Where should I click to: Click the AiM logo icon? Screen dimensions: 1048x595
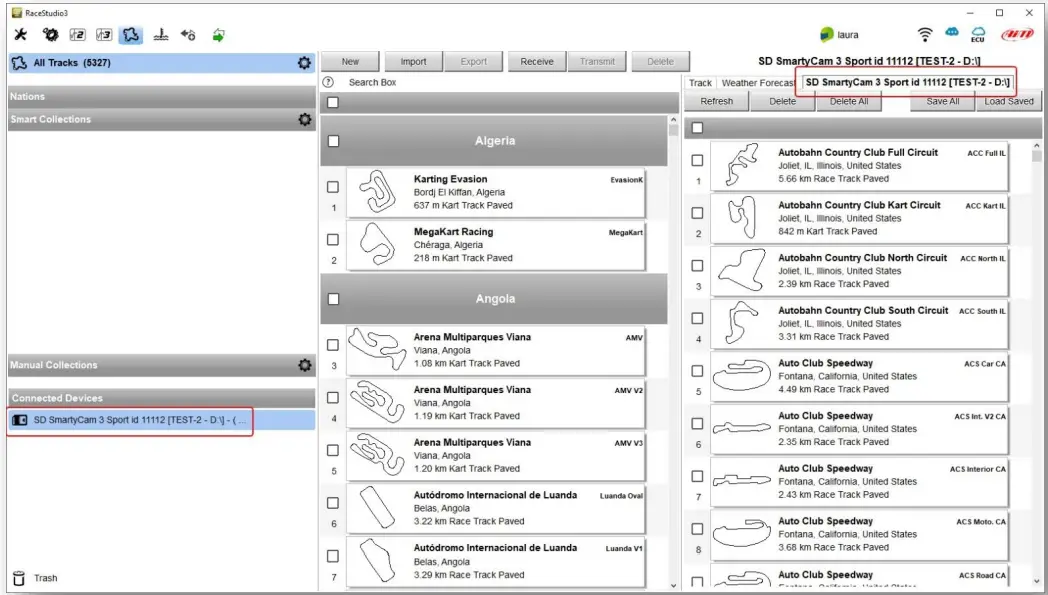[1017, 34]
